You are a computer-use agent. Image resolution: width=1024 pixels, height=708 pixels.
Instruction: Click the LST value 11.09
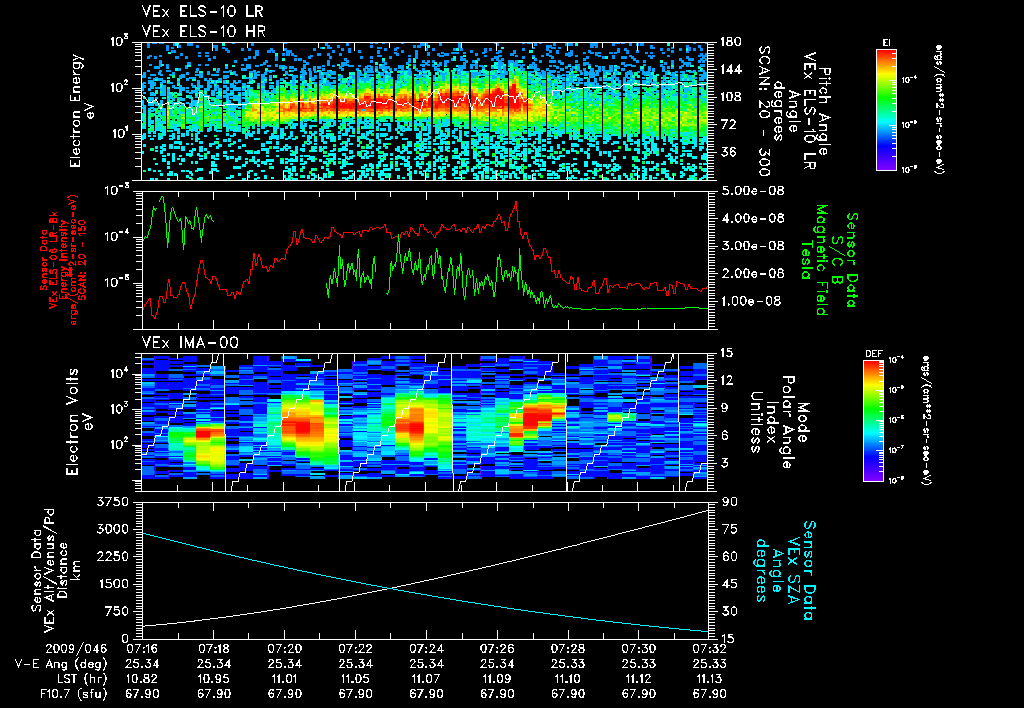[x=497, y=679]
